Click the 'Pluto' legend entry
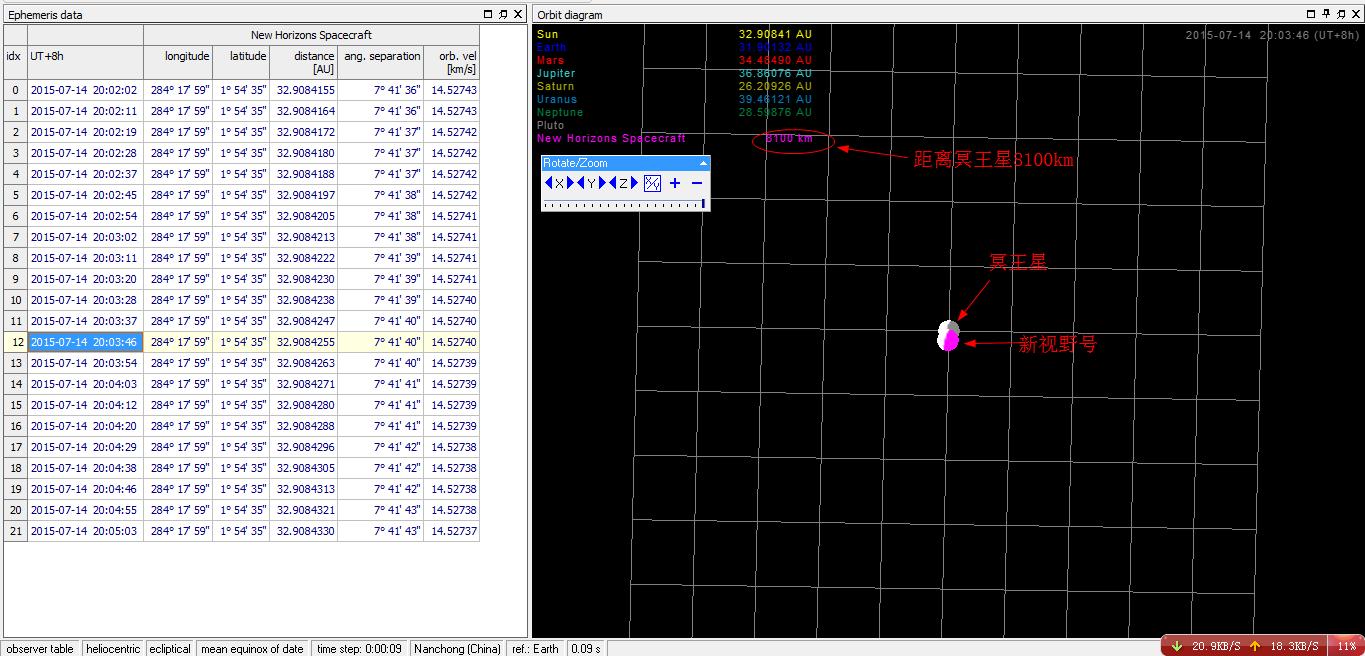1365x656 pixels. coord(550,125)
